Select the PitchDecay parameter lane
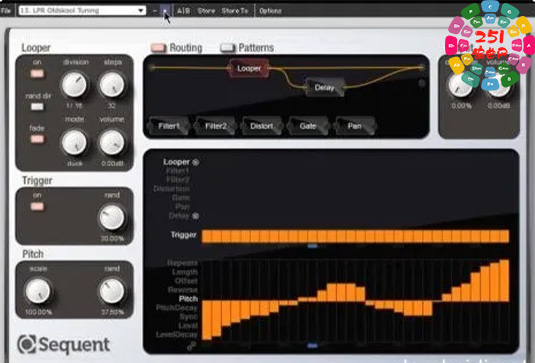 pyautogui.click(x=177, y=308)
